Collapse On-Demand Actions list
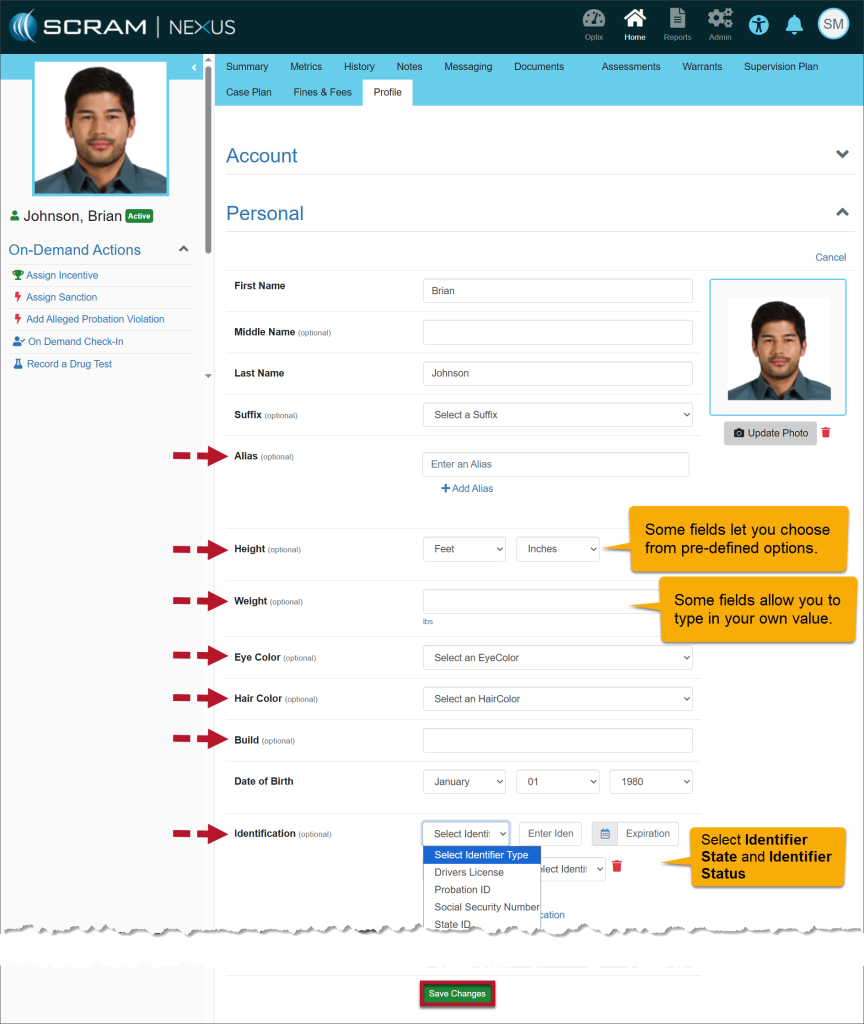 pyautogui.click(x=183, y=249)
